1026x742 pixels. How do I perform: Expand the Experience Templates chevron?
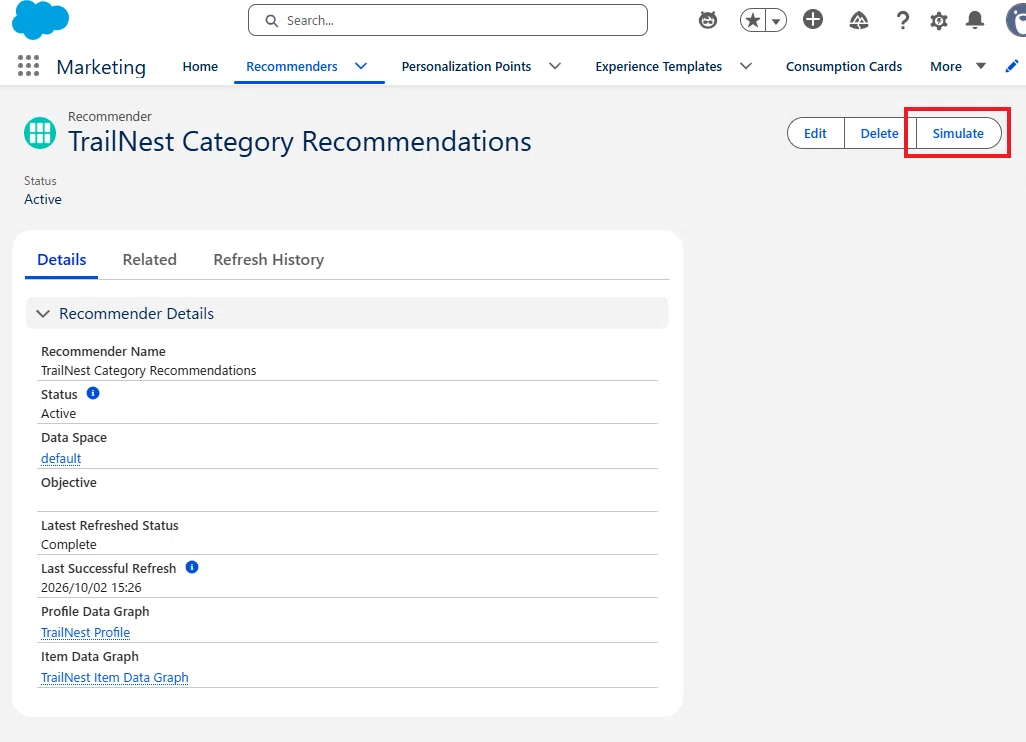click(746, 66)
